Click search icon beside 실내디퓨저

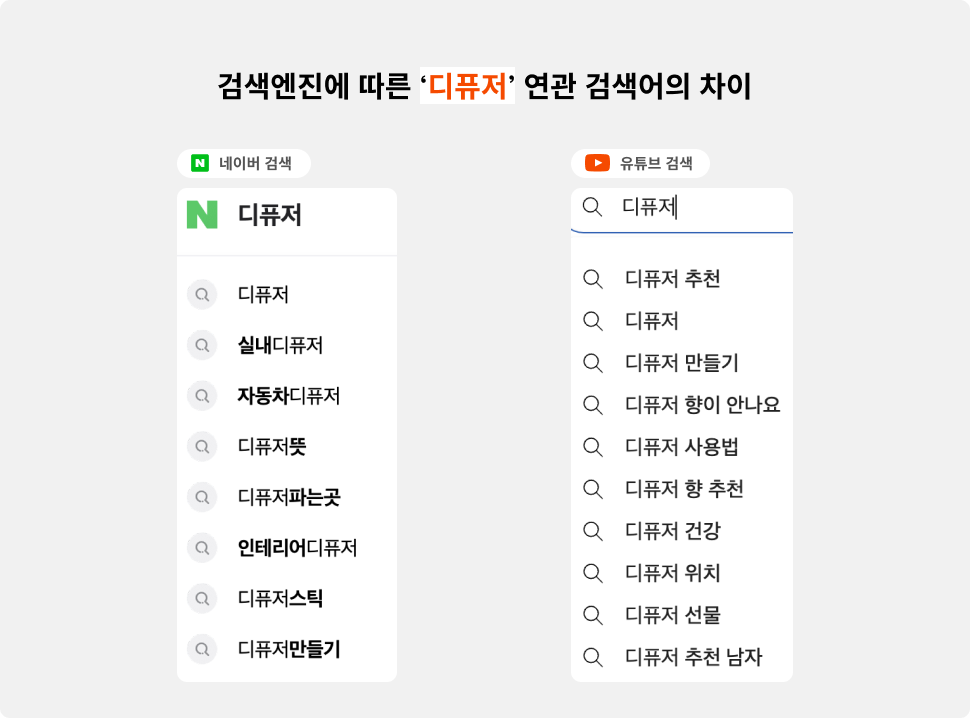click(x=202, y=345)
